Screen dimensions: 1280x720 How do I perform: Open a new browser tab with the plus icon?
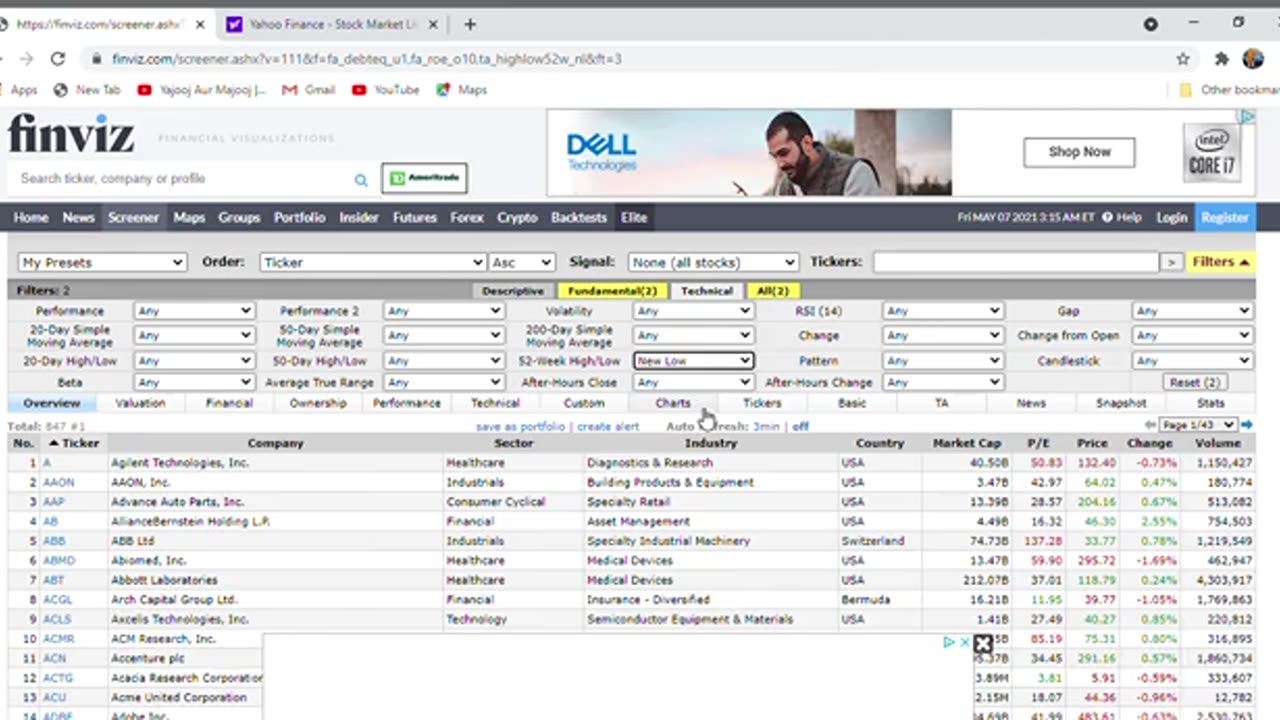point(470,24)
